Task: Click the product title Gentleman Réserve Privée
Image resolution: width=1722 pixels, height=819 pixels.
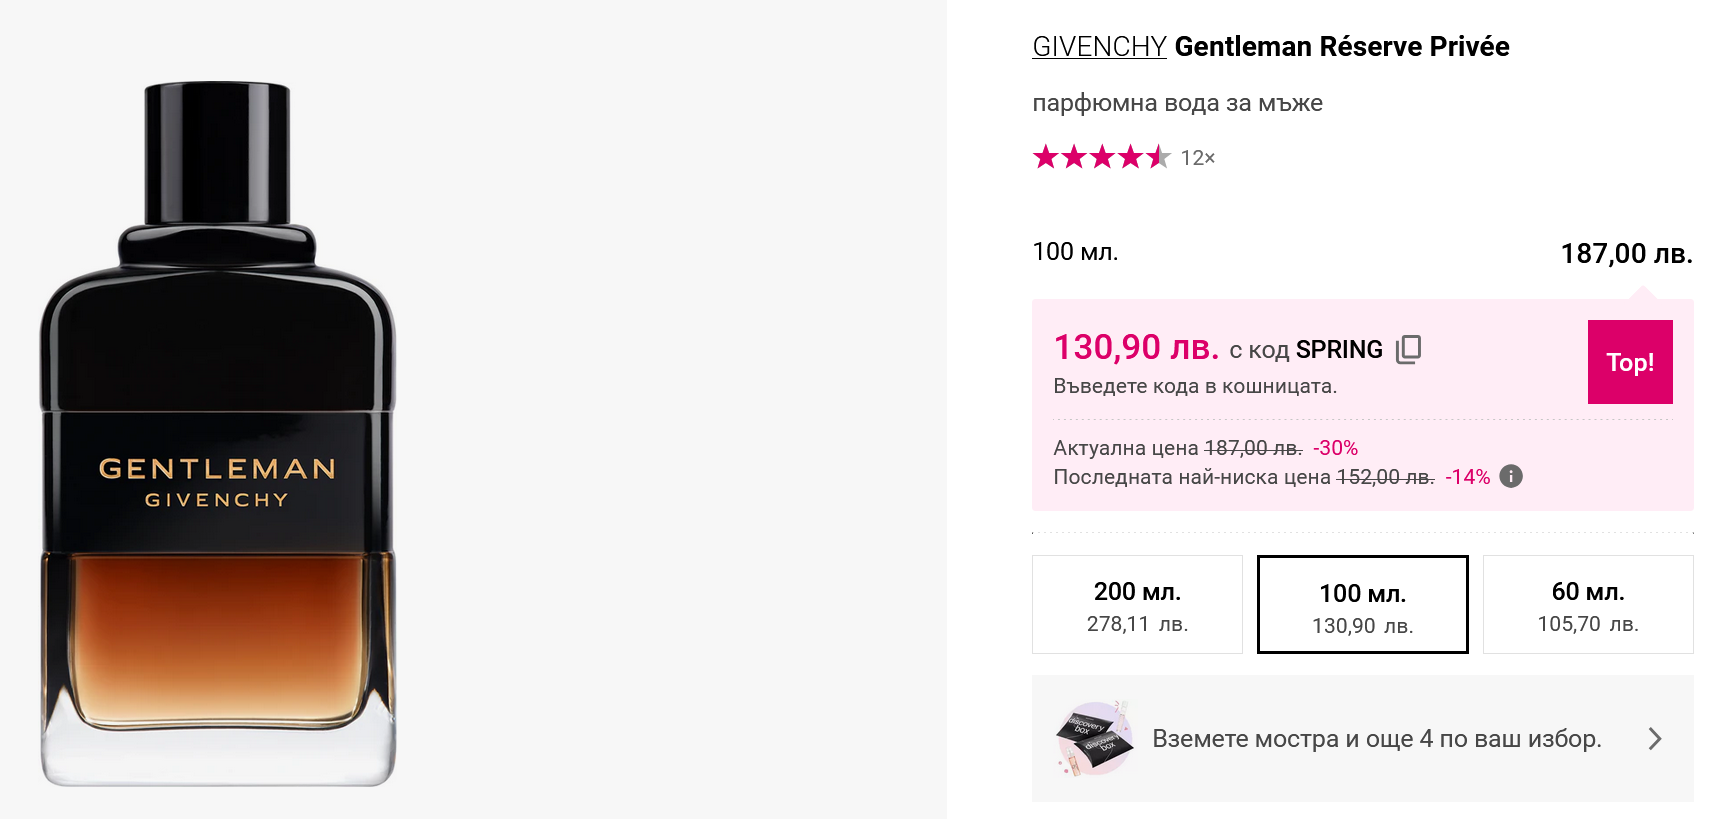Action: click(x=1341, y=47)
